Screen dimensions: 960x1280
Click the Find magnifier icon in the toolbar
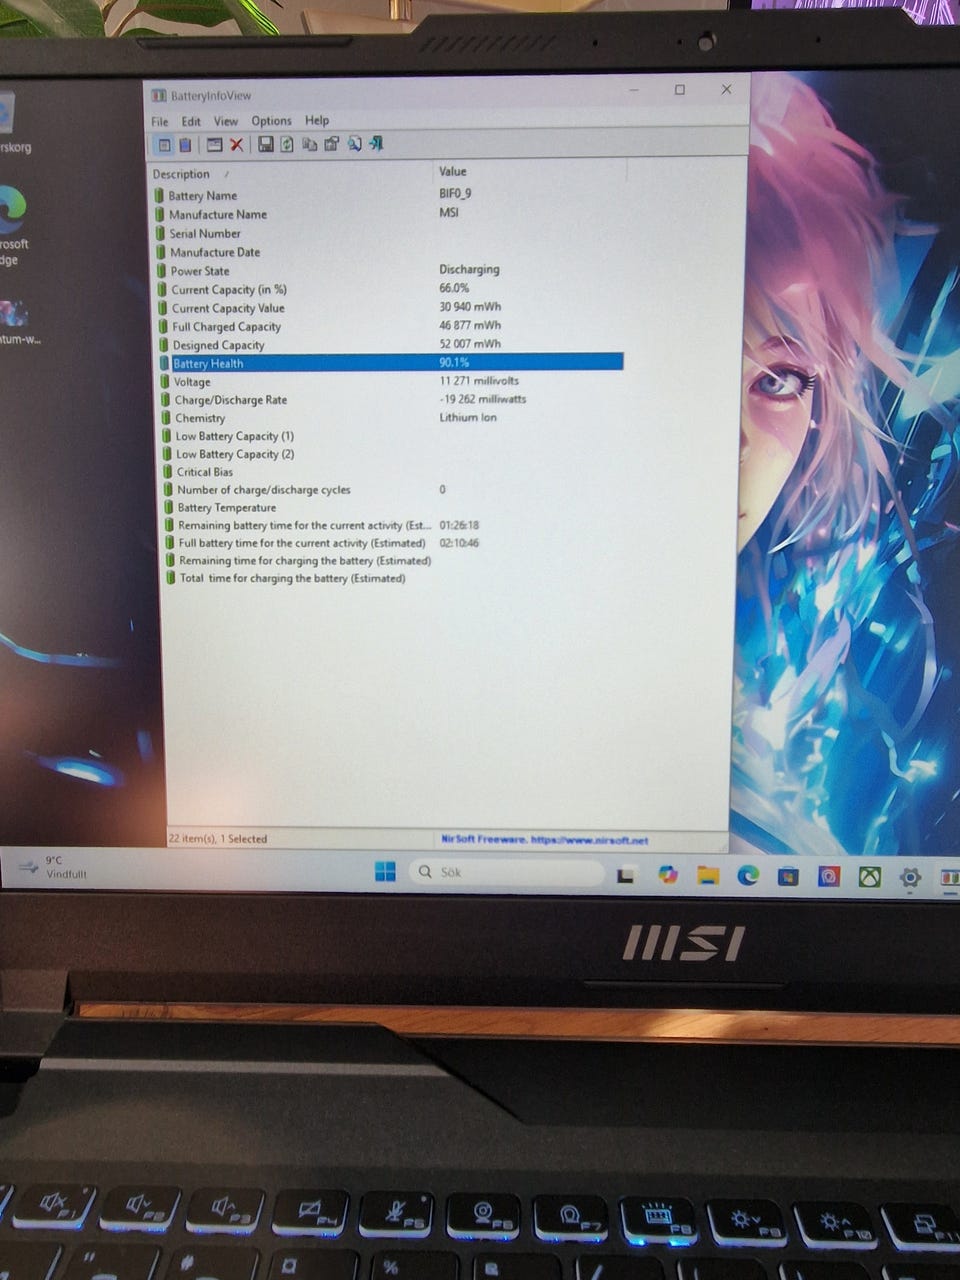(354, 145)
